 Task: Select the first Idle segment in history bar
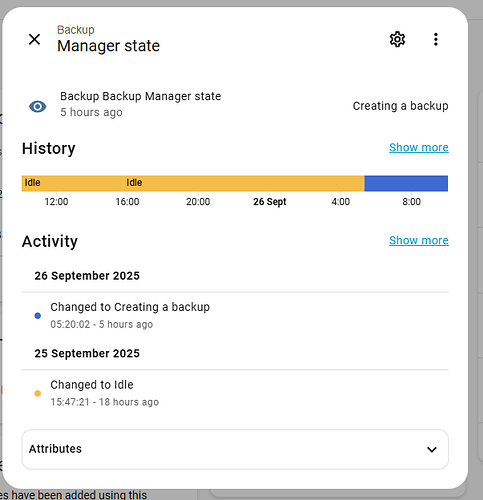pos(73,183)
